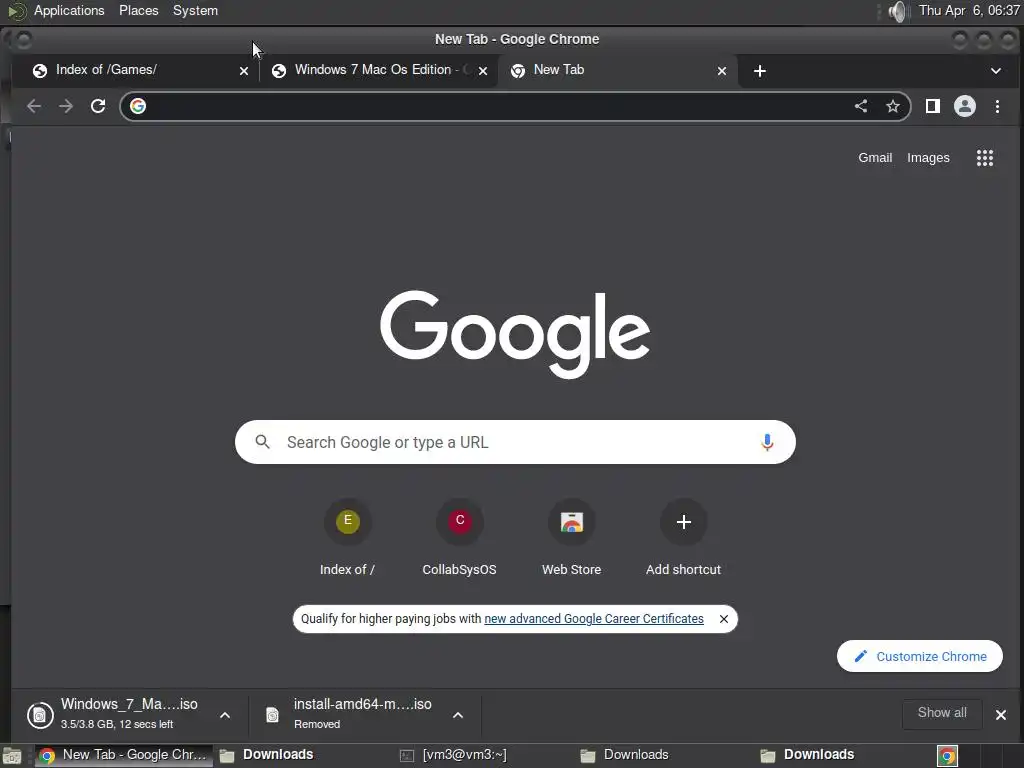
Task: Switch to the Windows 7 Mac Os Edition tab
Action: (x=379, y=70)
